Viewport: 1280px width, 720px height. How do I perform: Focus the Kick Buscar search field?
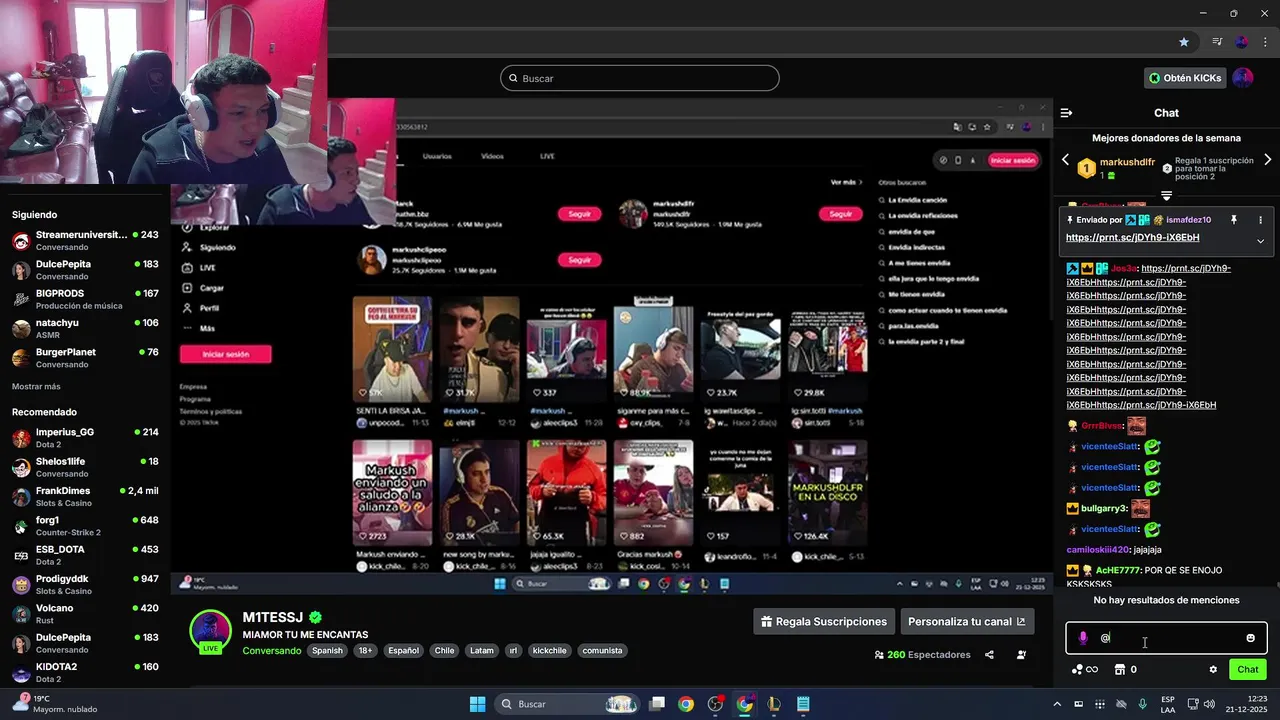640,78
